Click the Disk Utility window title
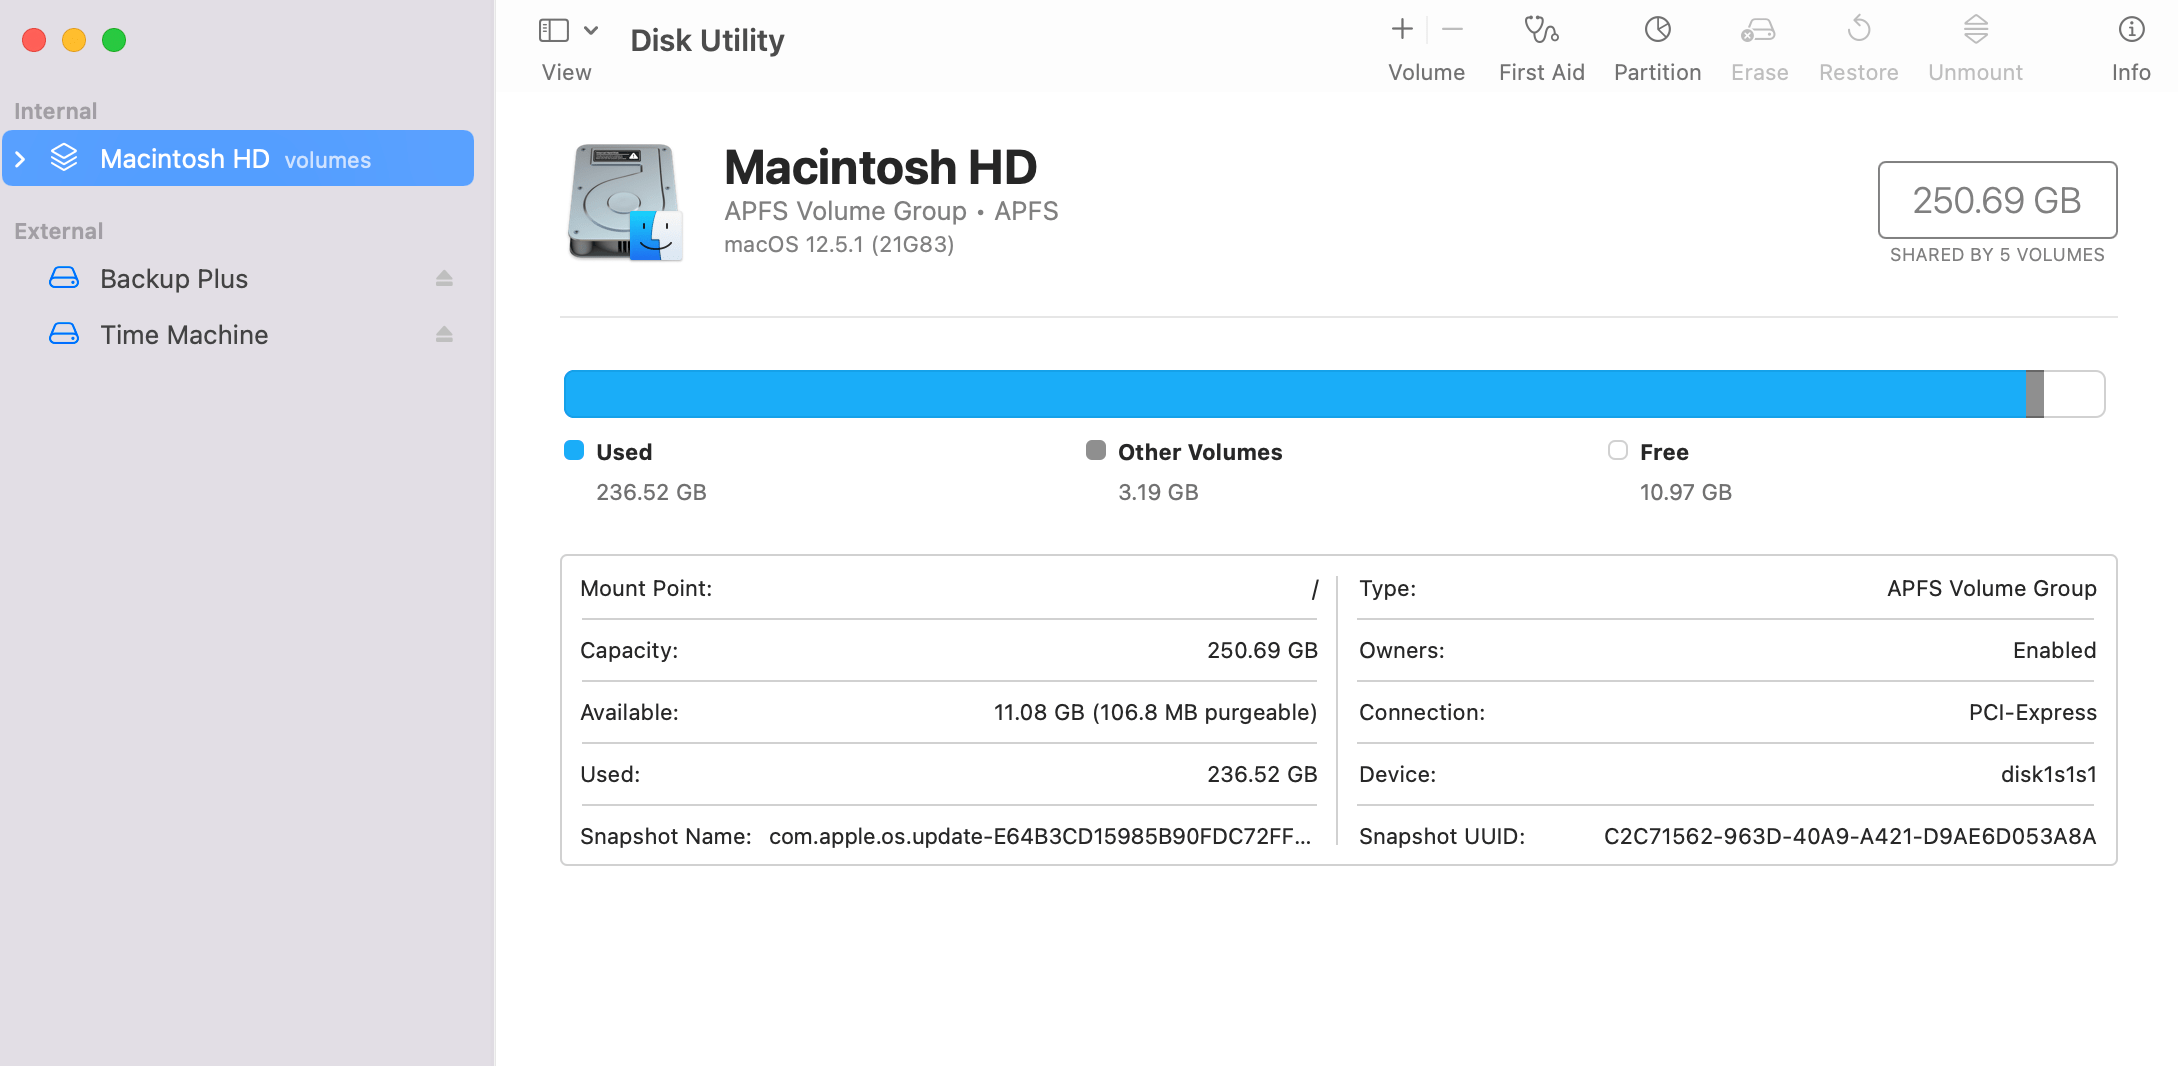The width and height of the screenshot is (2178, 1066). coord(707,40)
